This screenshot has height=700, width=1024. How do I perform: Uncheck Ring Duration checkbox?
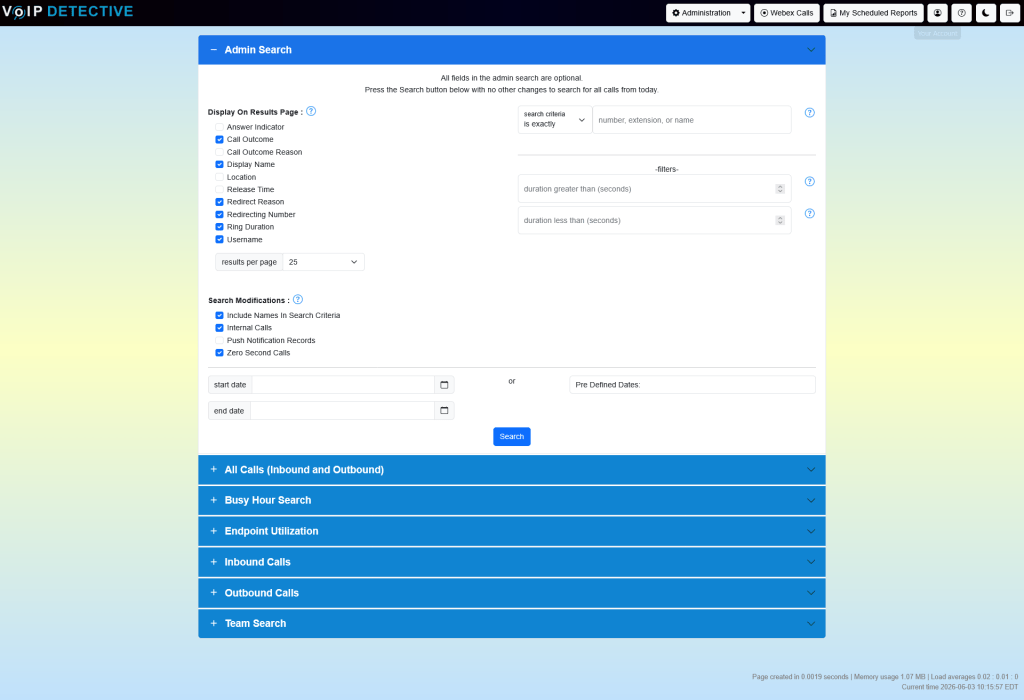pyautogui.click(x=219, y=227)
